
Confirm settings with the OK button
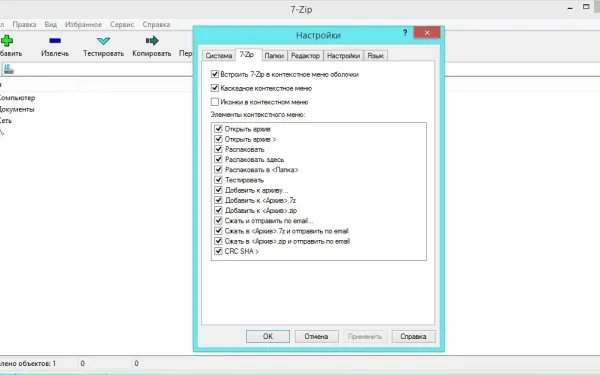[268, 336]
